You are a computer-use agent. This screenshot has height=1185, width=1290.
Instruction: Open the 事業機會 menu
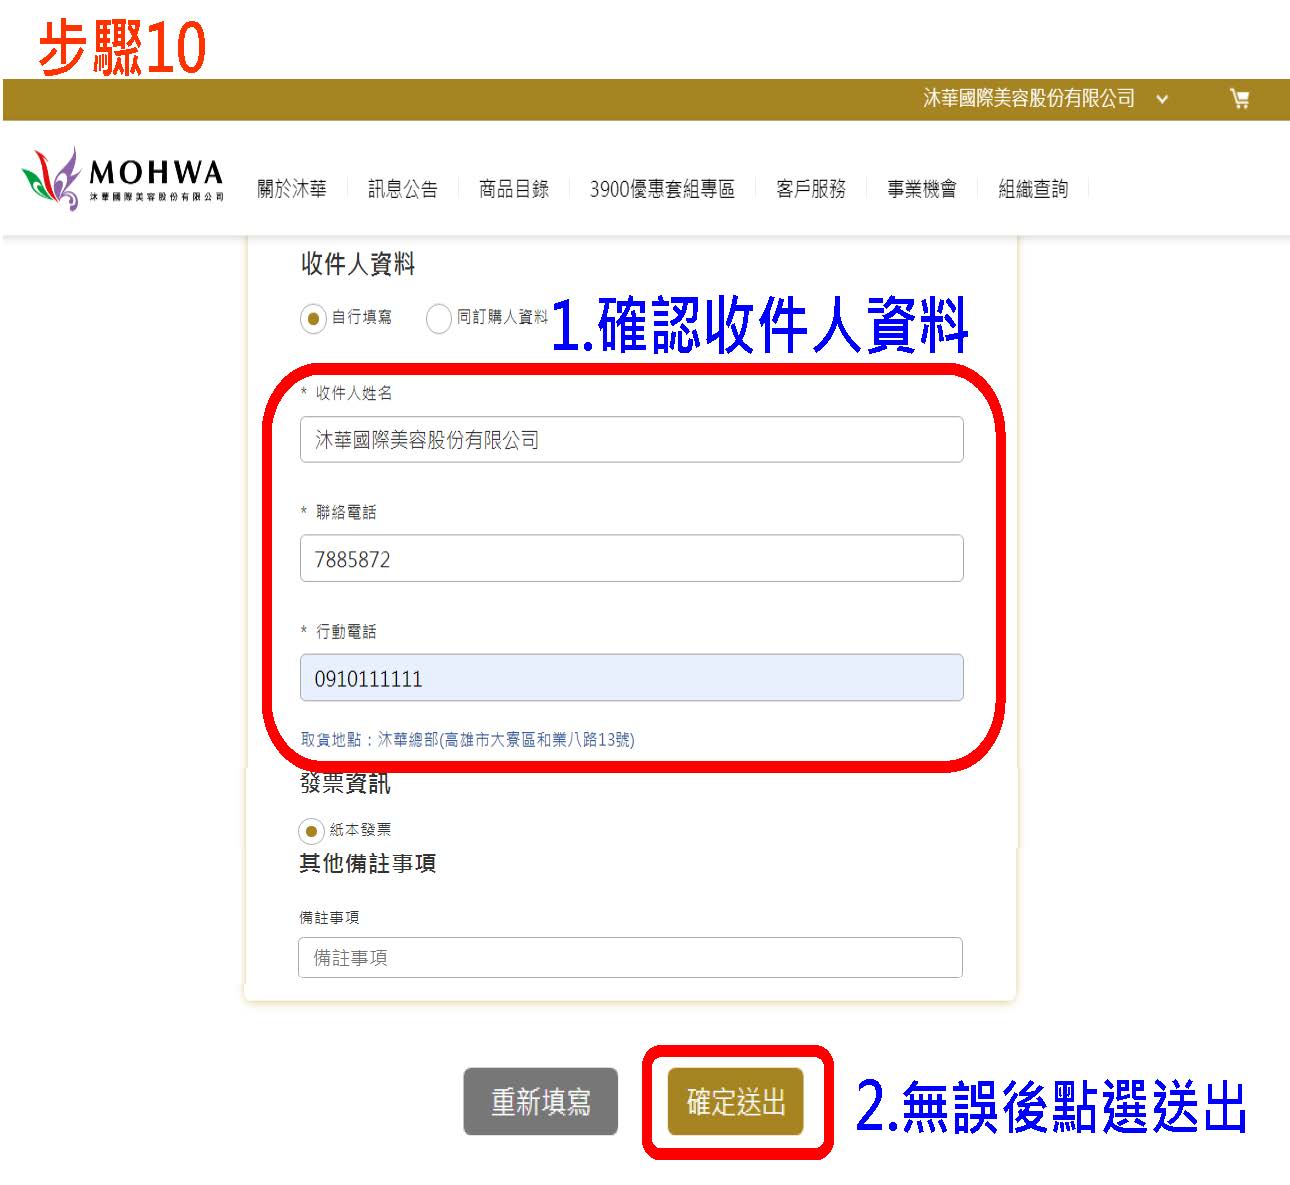(922, 189)
